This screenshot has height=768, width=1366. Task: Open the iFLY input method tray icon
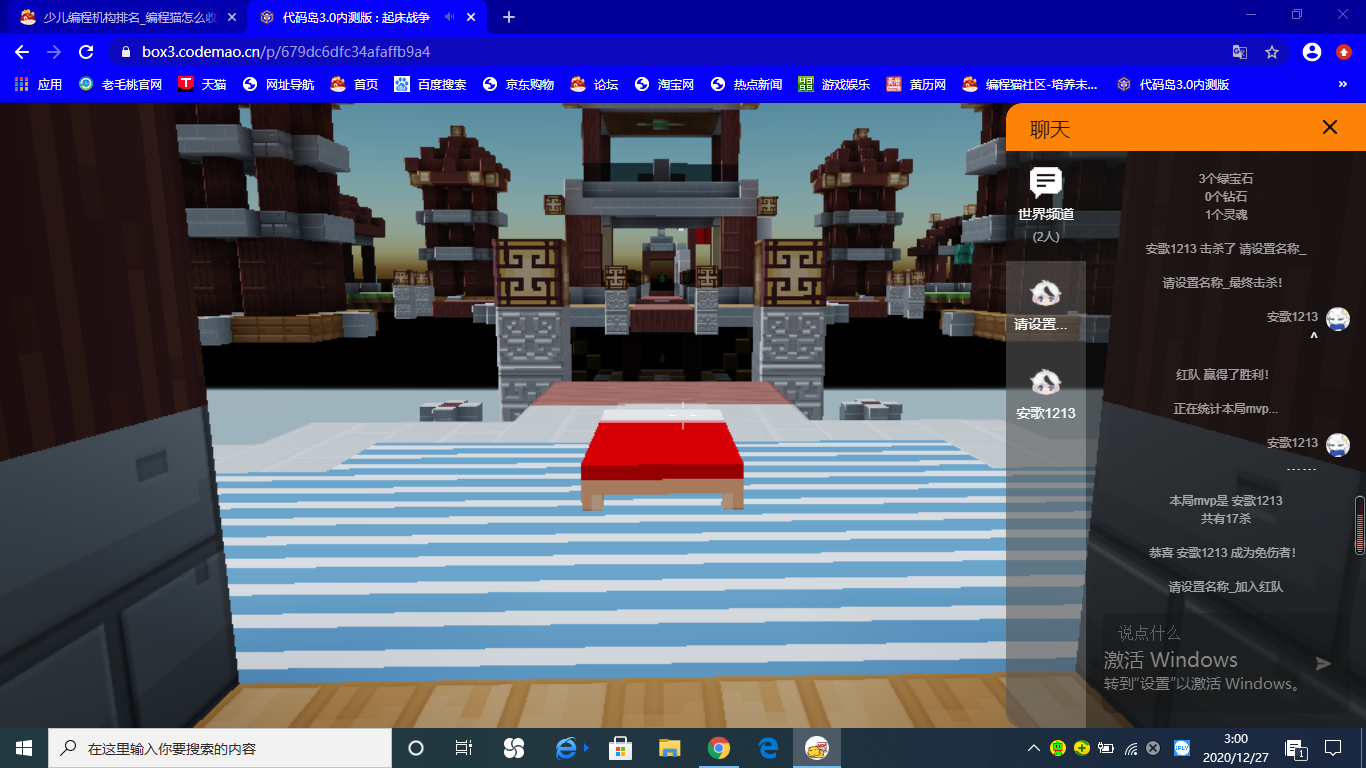pyautogui.click(x=1180, y=748)
